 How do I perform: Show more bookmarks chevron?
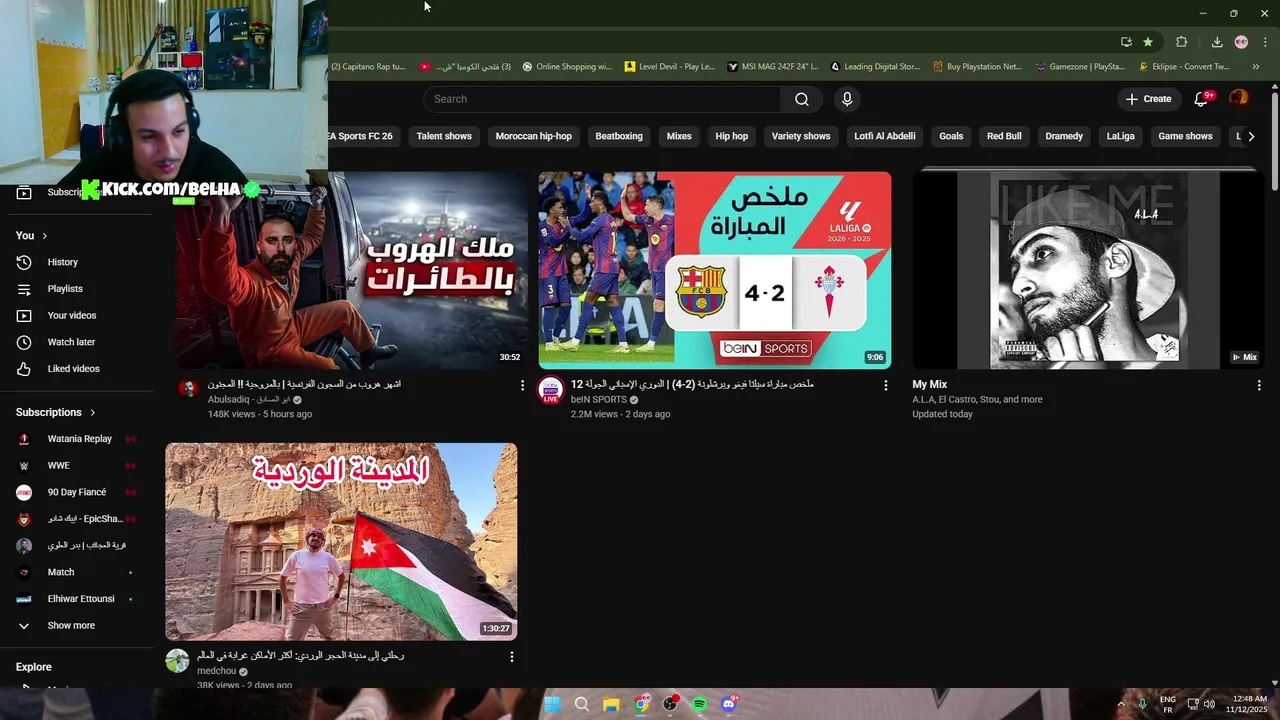pos(1256,67)
